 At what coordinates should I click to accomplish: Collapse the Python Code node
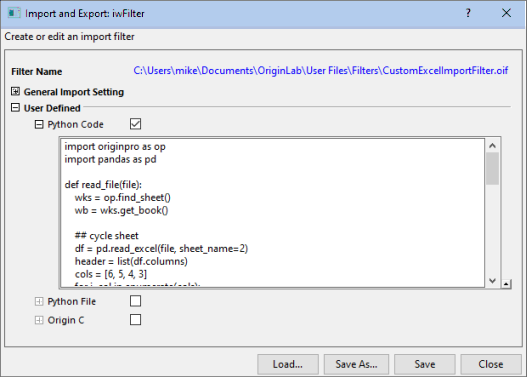pyautogui.click(x=39, y=124)
